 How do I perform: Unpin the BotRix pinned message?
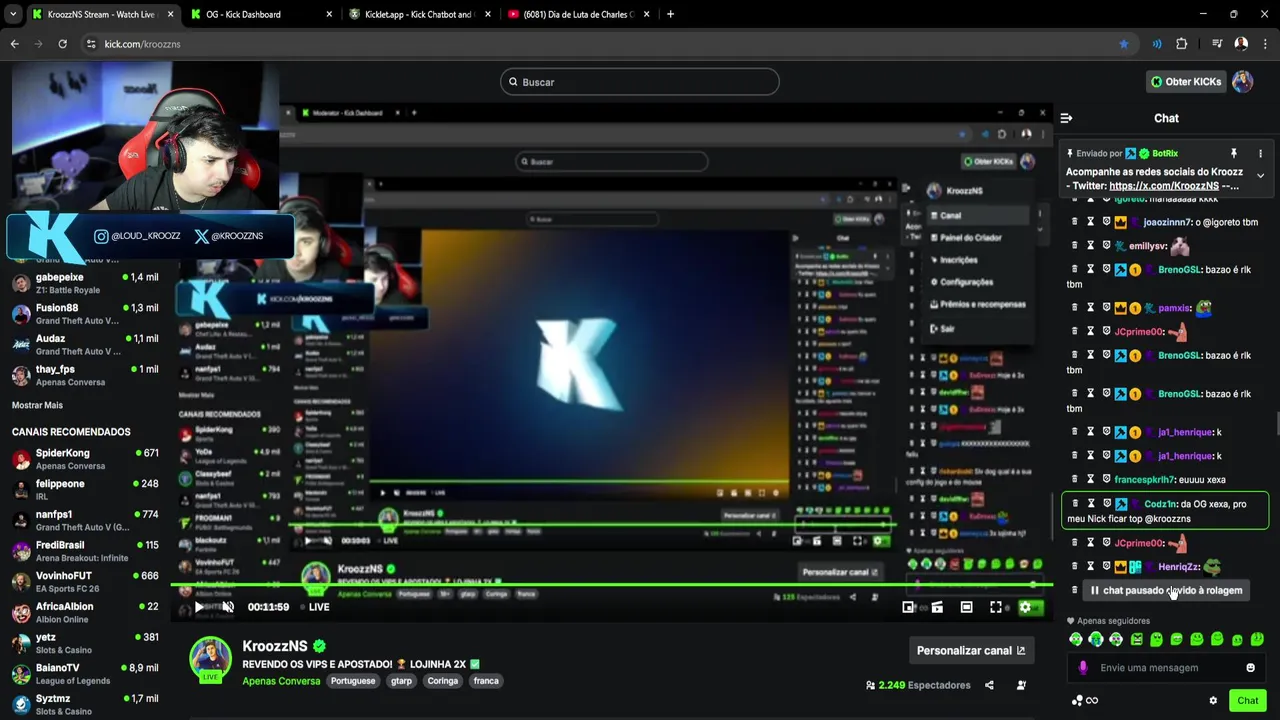(1233, 153)
